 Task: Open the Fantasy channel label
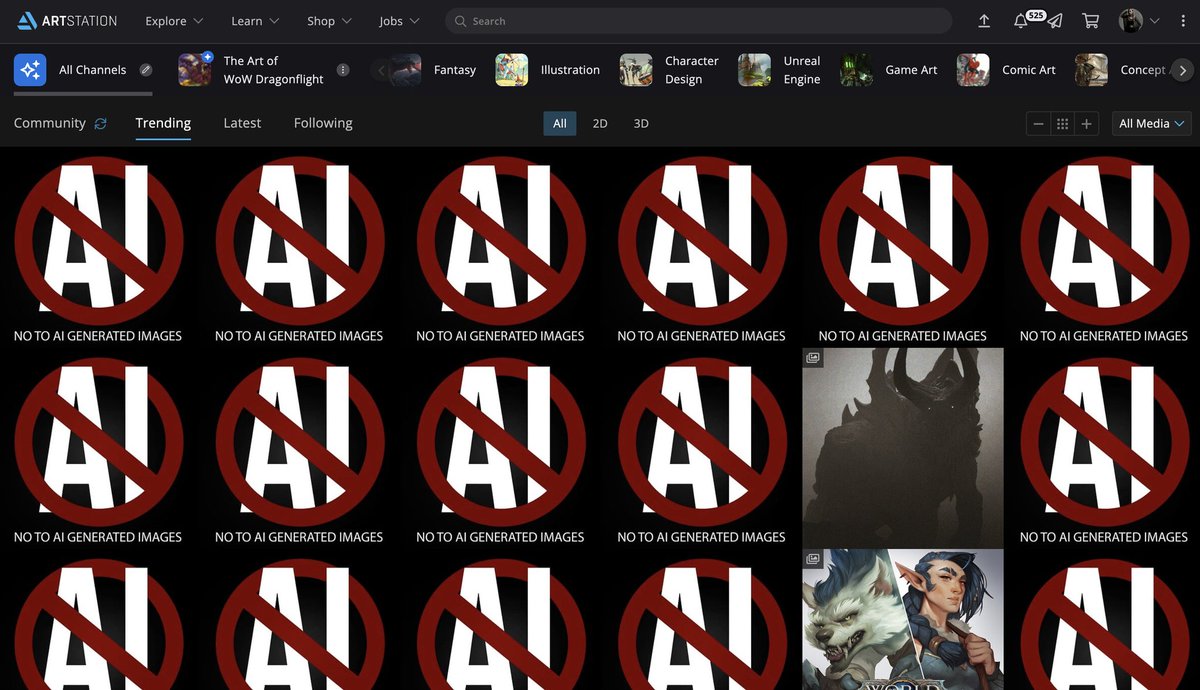(x=455, y=70)
